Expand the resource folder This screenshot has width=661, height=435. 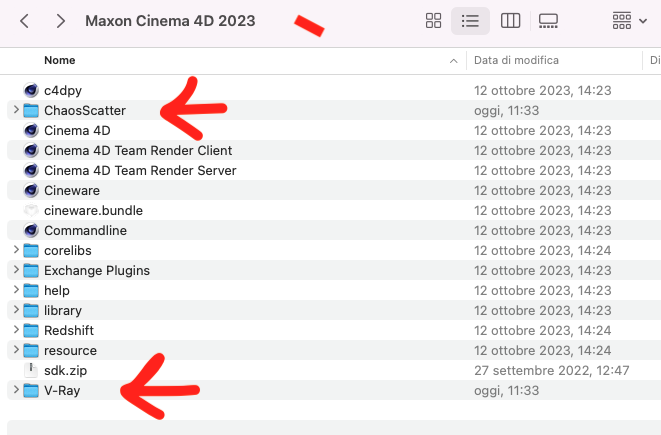coord(16,350)
